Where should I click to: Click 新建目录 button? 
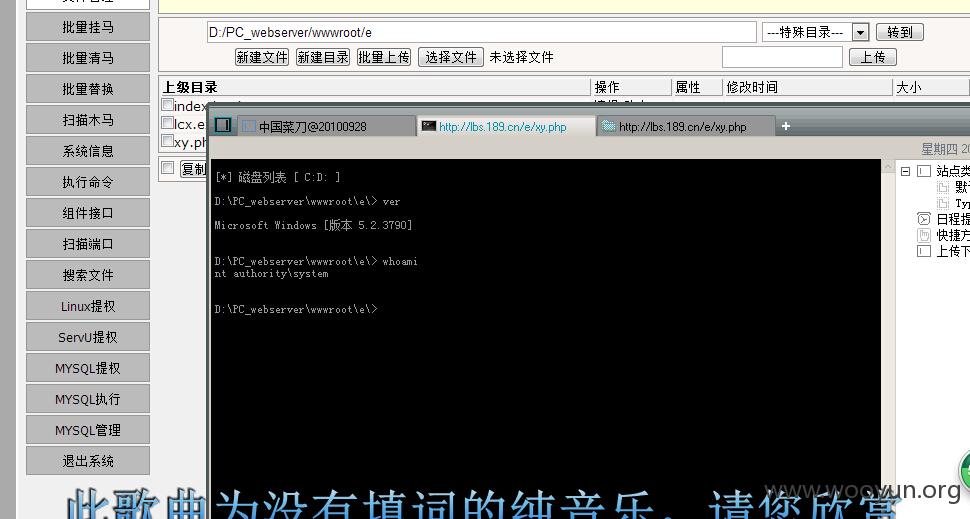322,57
